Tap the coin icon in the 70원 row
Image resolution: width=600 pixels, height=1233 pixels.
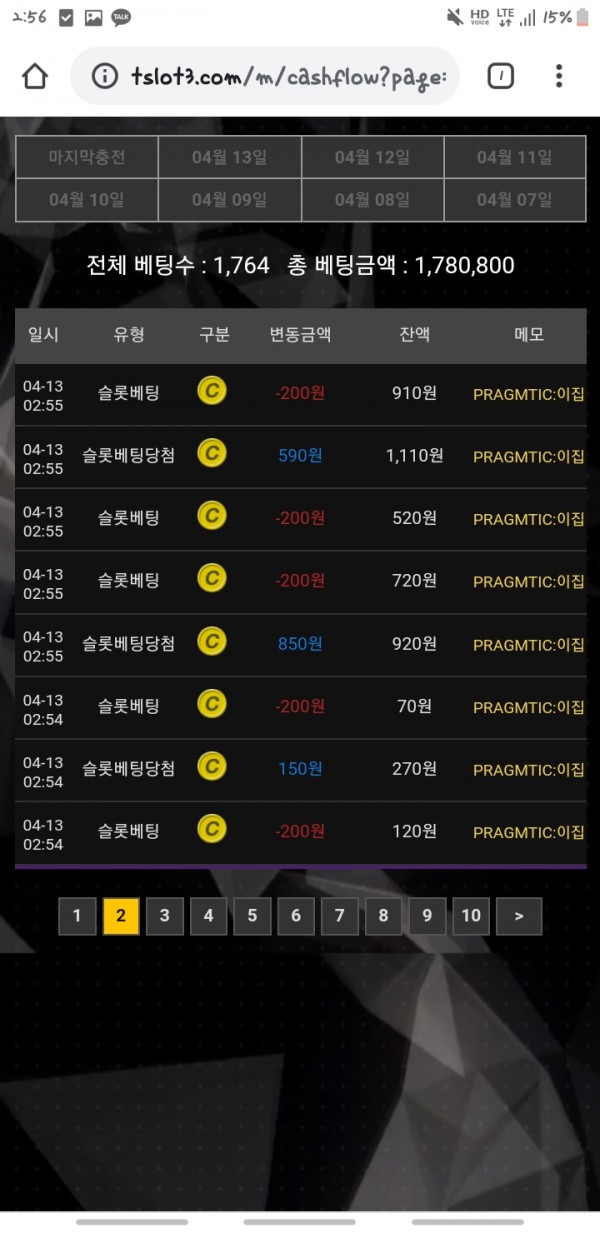point(211,705)
